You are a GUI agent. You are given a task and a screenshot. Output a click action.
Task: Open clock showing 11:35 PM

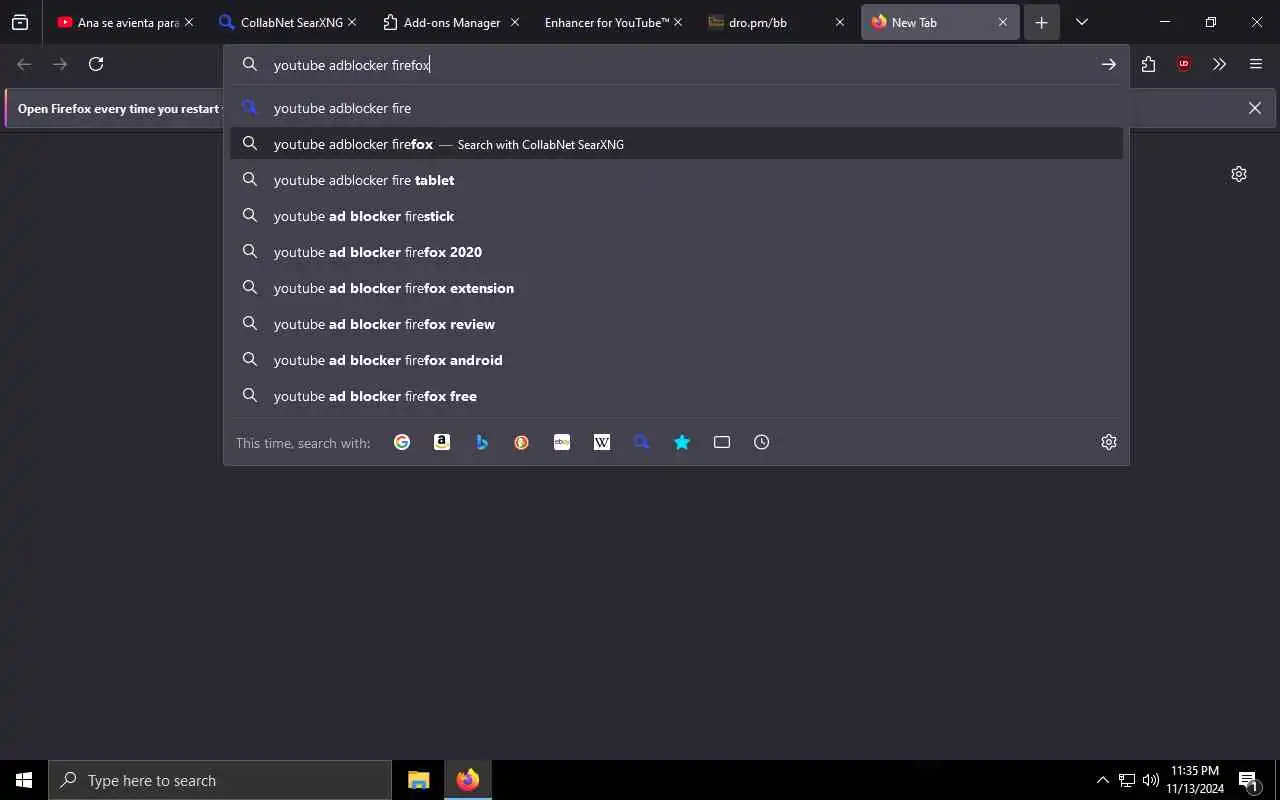[1195, 780]
